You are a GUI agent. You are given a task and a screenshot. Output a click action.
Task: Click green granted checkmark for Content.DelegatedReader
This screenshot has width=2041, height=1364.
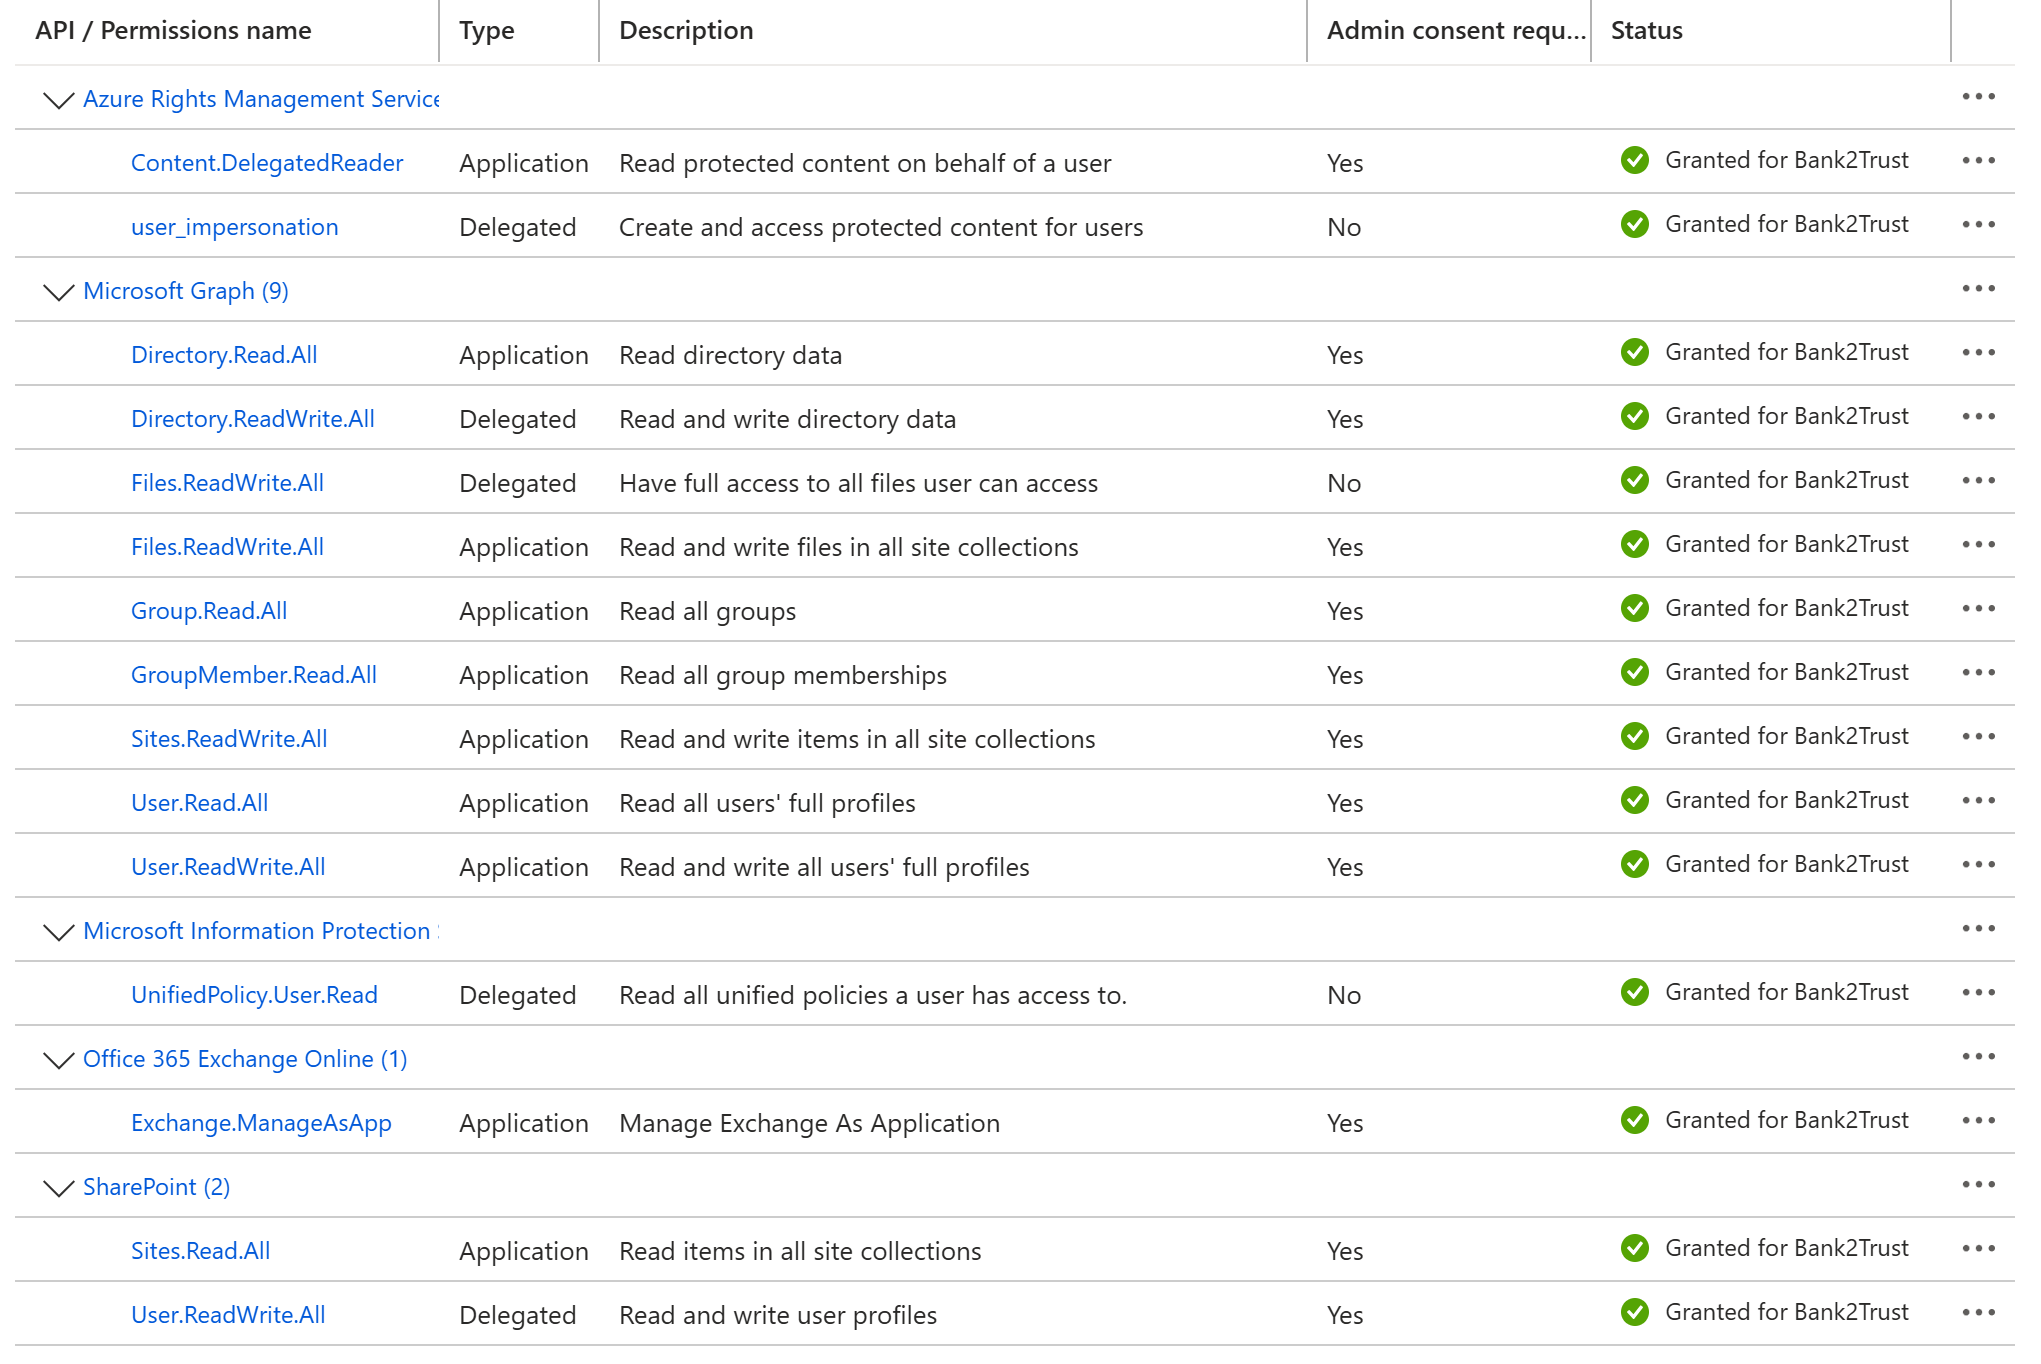pyautogui.click(x=1635, y=160)
